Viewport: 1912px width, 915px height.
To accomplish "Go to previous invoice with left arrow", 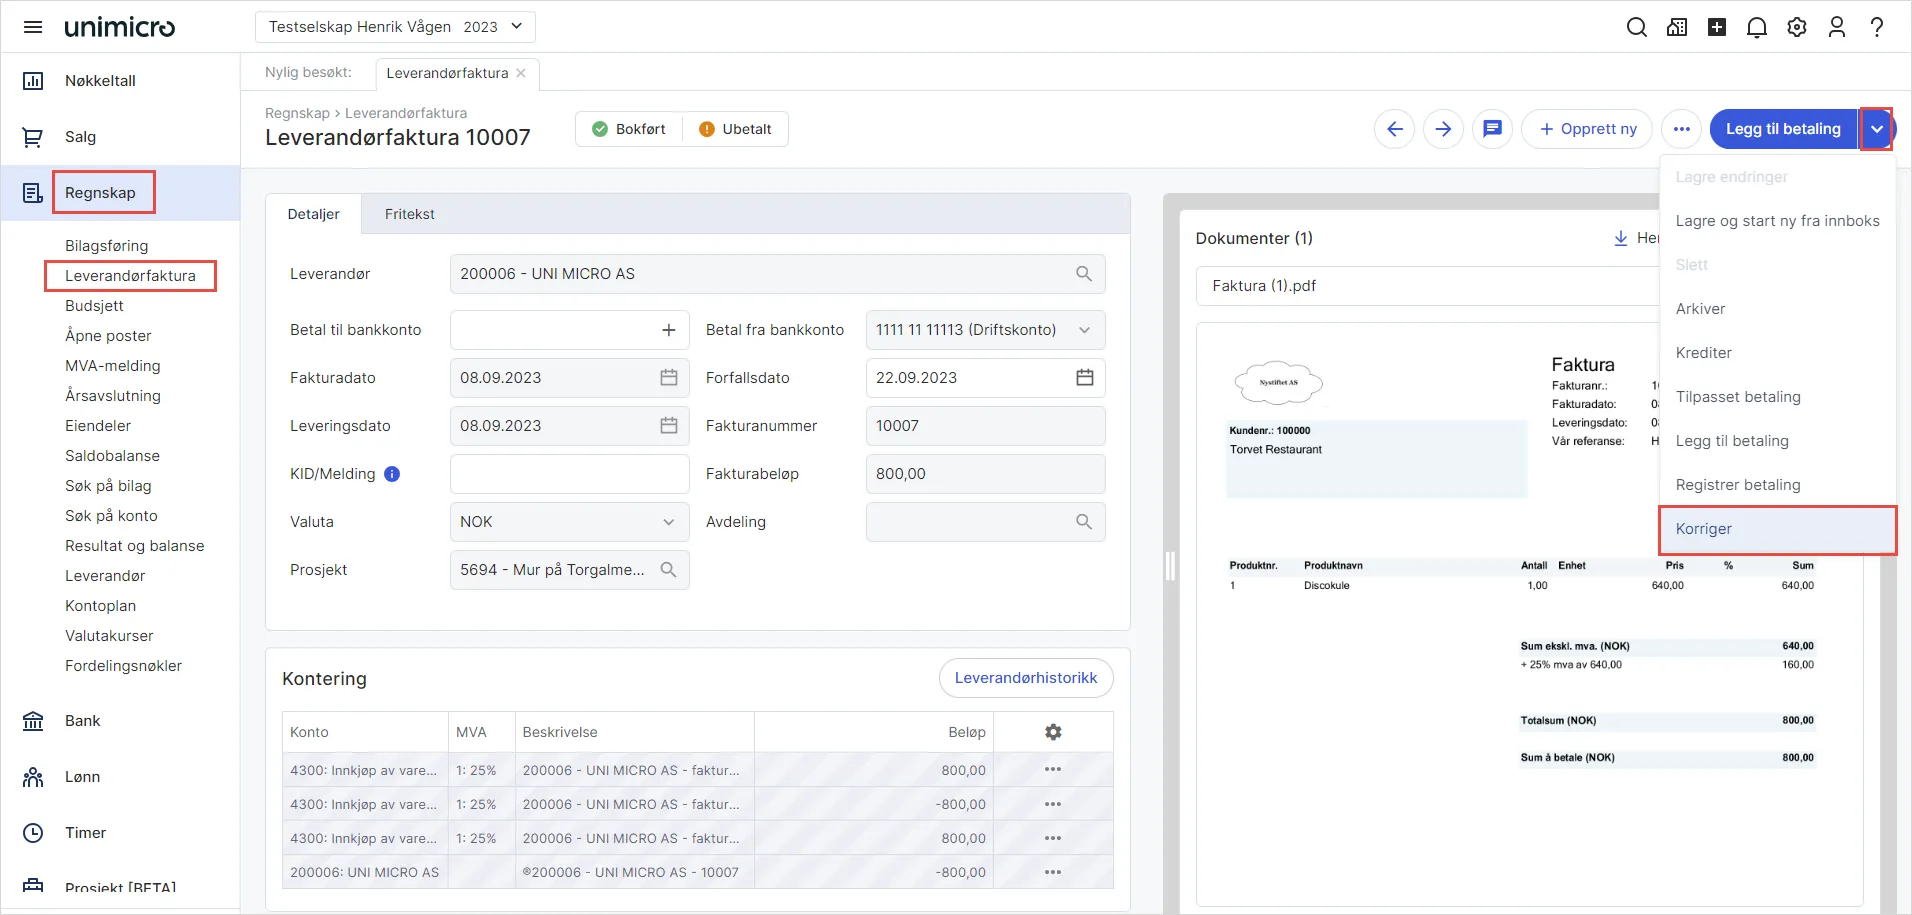I will (x=1394, y=129).
